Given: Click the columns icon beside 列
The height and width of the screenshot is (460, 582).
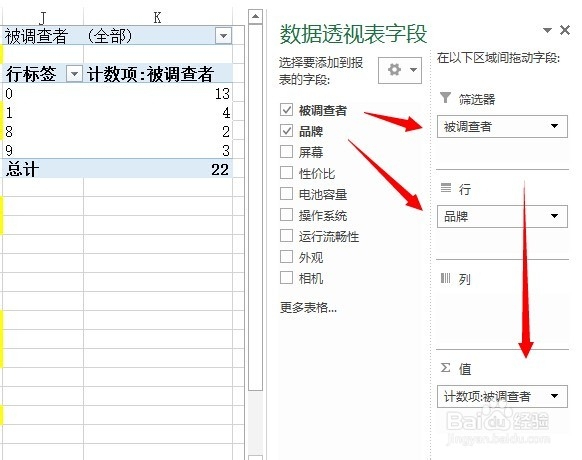Looking at the screenshot, I should [445, 278].
